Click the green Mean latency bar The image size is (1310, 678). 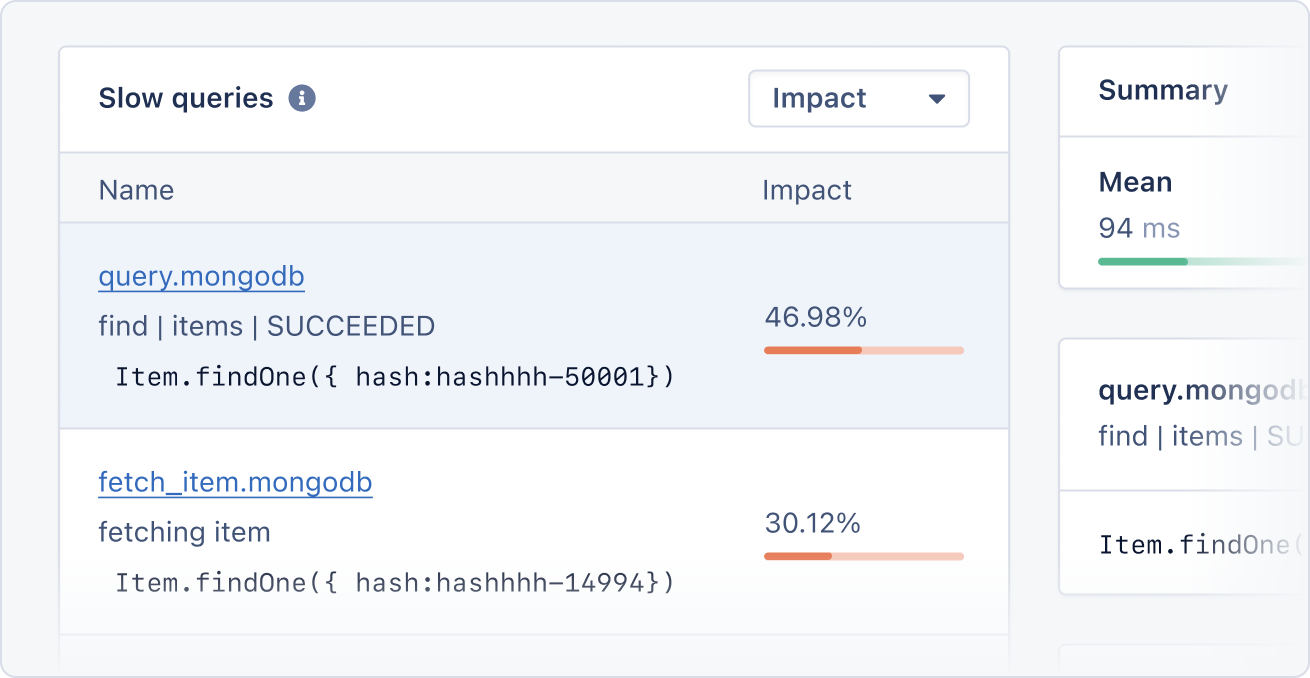[1142, 262]
